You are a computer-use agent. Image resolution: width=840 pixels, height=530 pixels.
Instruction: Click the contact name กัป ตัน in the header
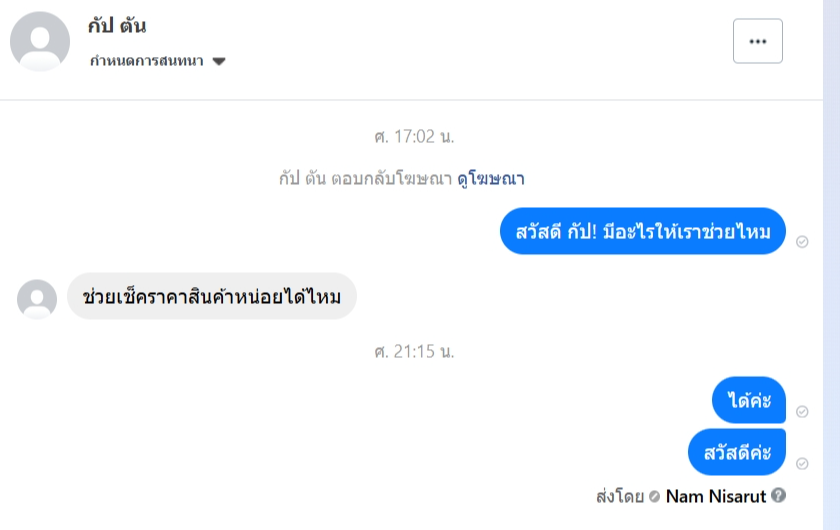[117, 25]
